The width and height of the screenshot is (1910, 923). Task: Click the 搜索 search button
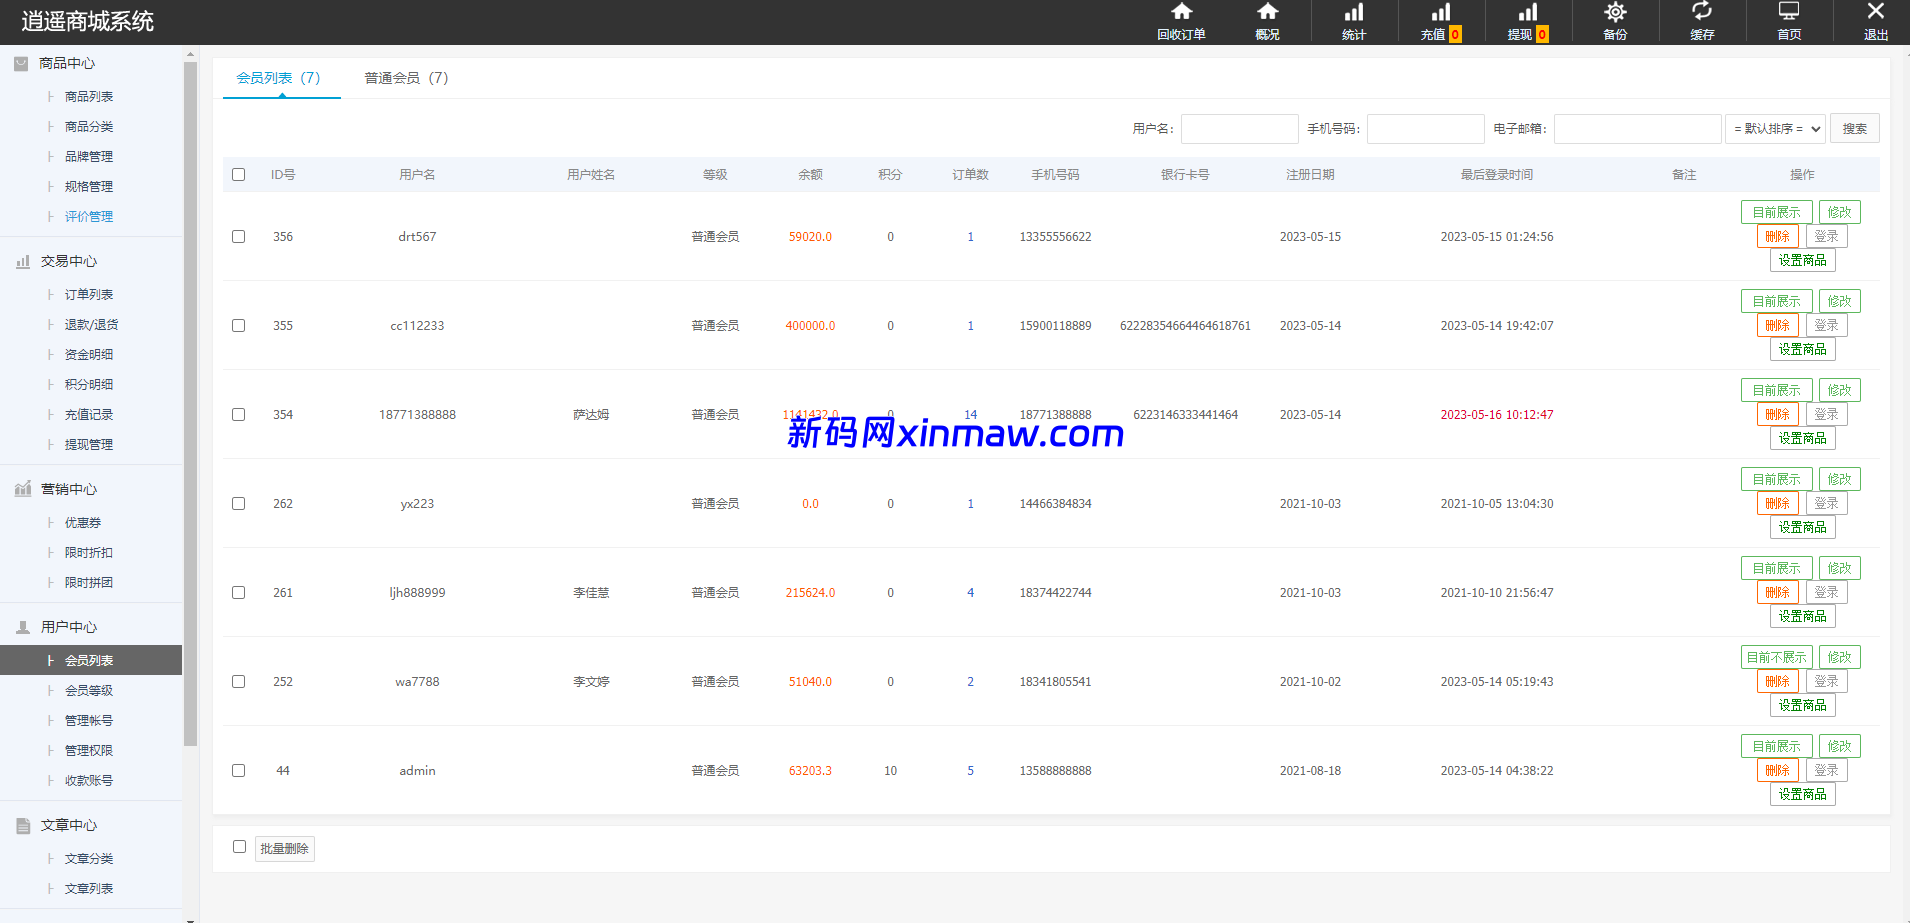pos(1855,129)
